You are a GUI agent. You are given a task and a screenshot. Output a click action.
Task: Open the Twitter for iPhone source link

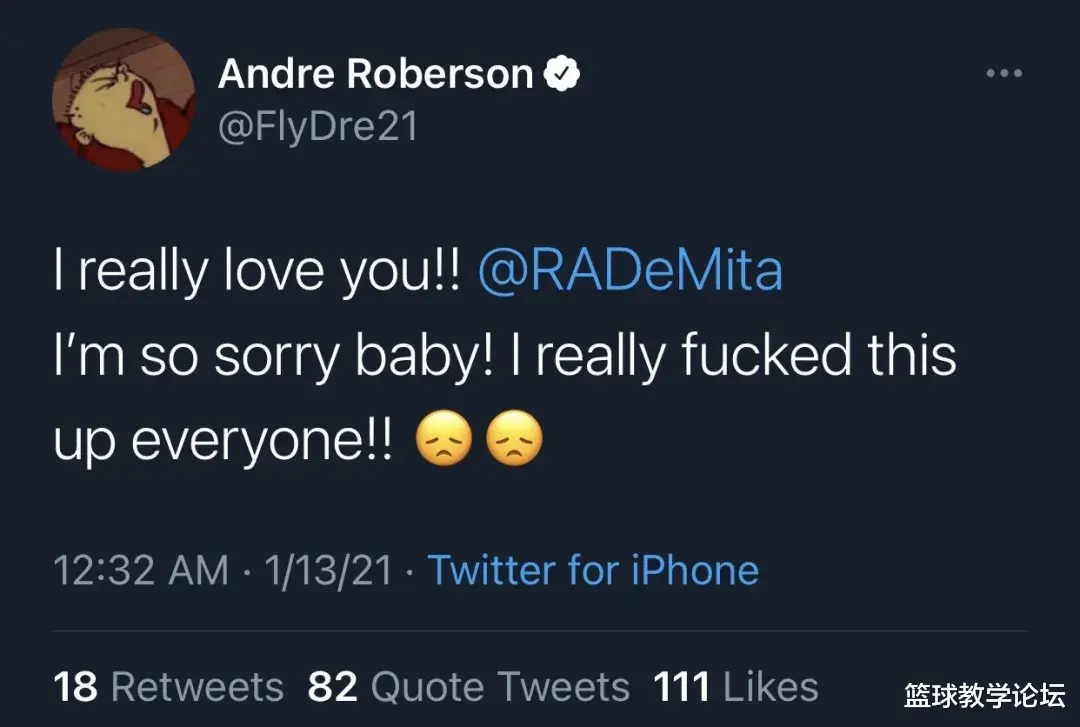[593, 571]
